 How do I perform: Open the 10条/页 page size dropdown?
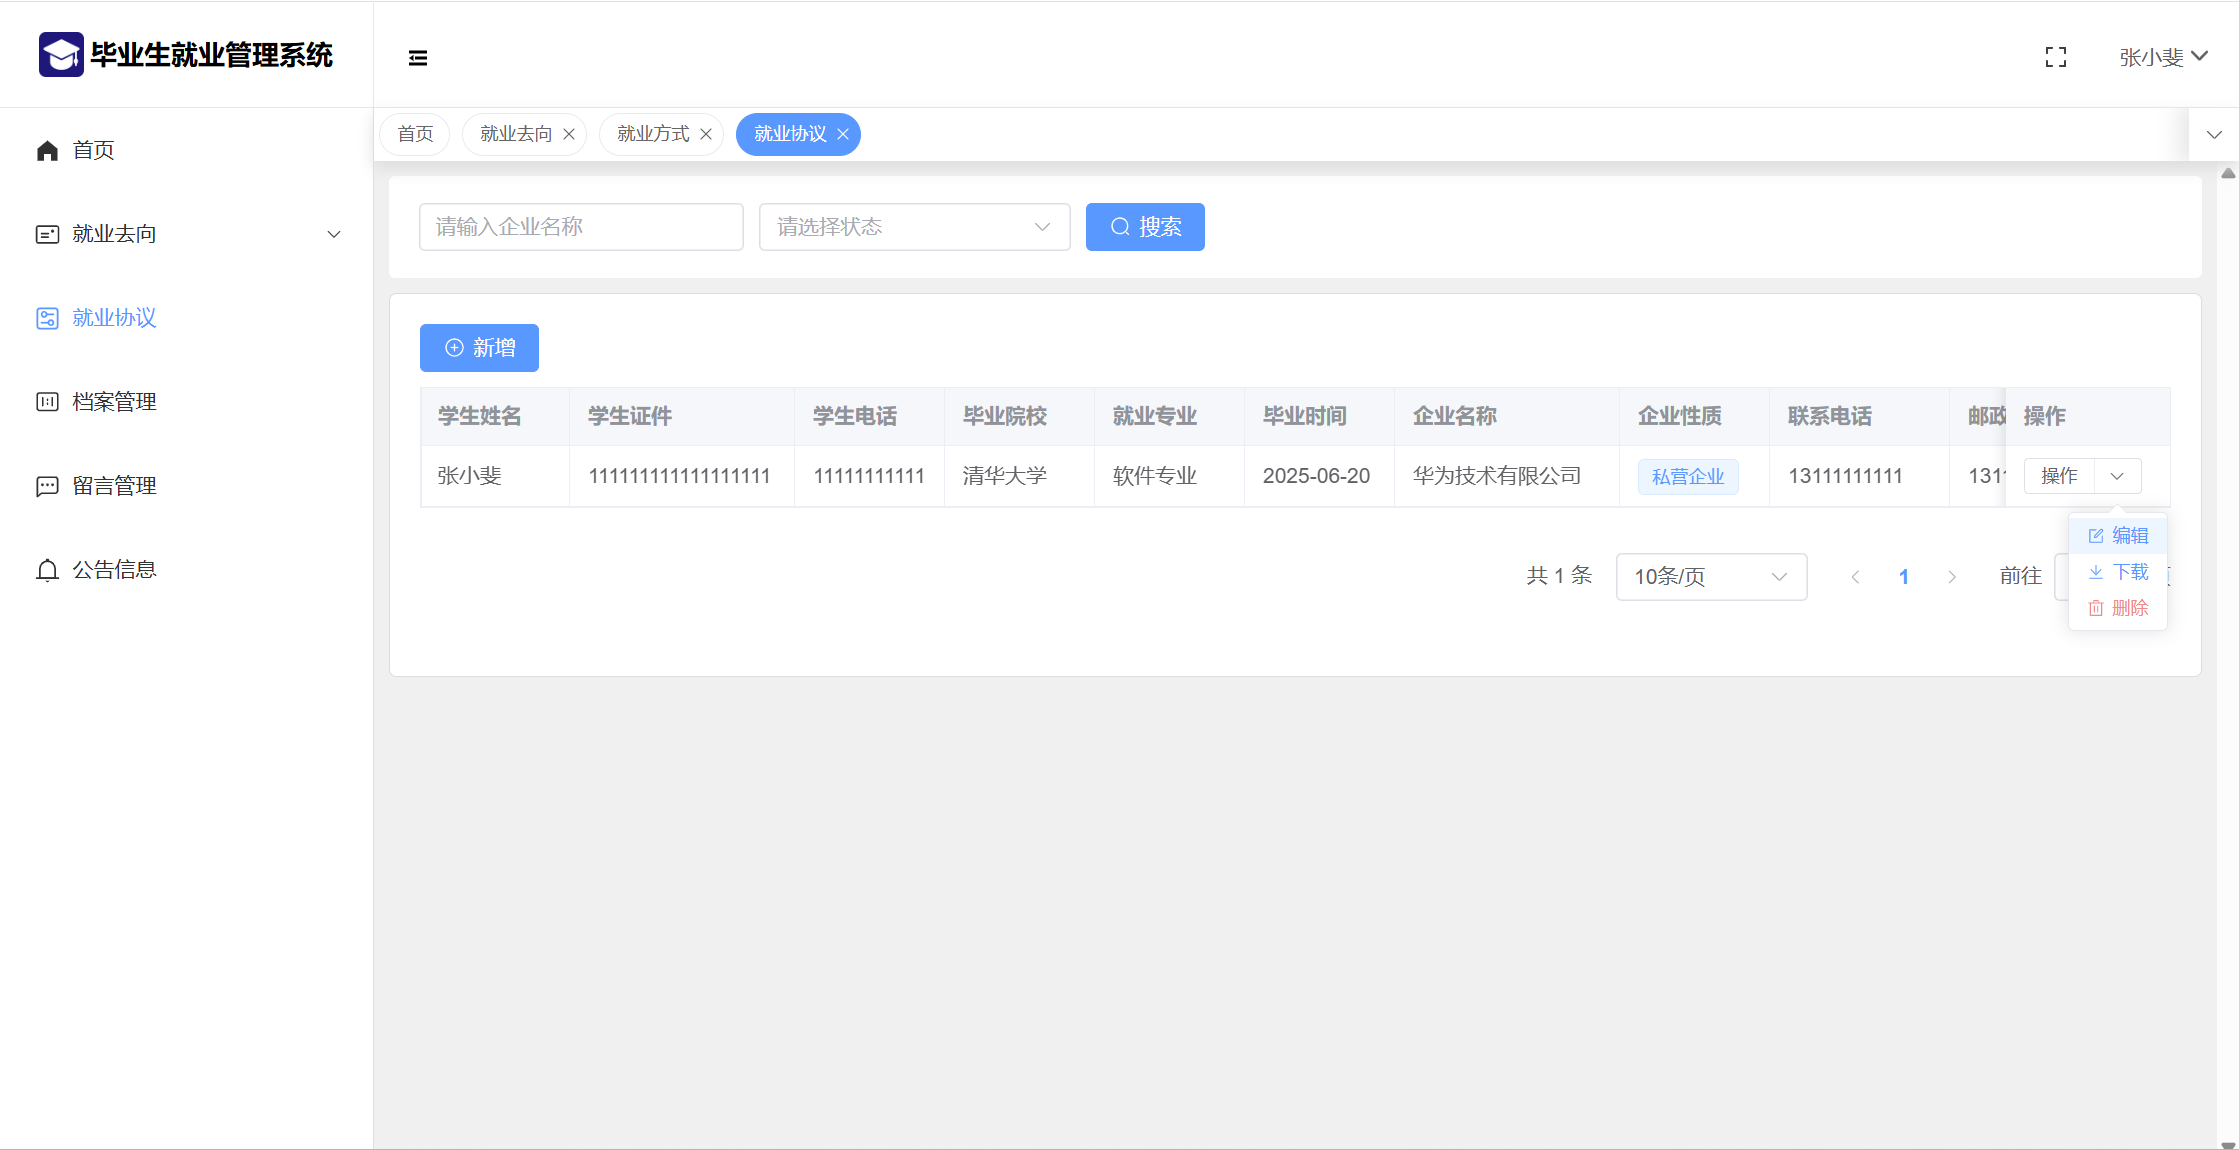coord(1710,577)
